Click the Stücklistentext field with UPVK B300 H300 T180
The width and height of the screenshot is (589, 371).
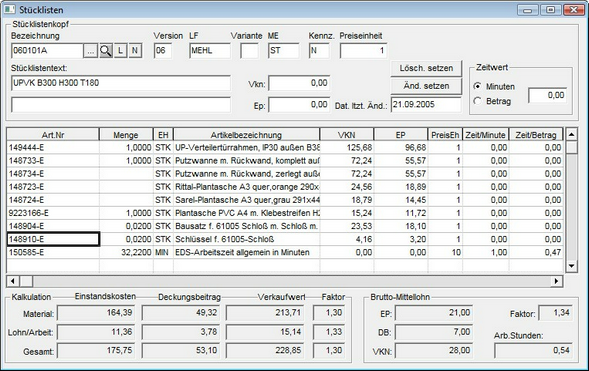(x=121, y=83)
